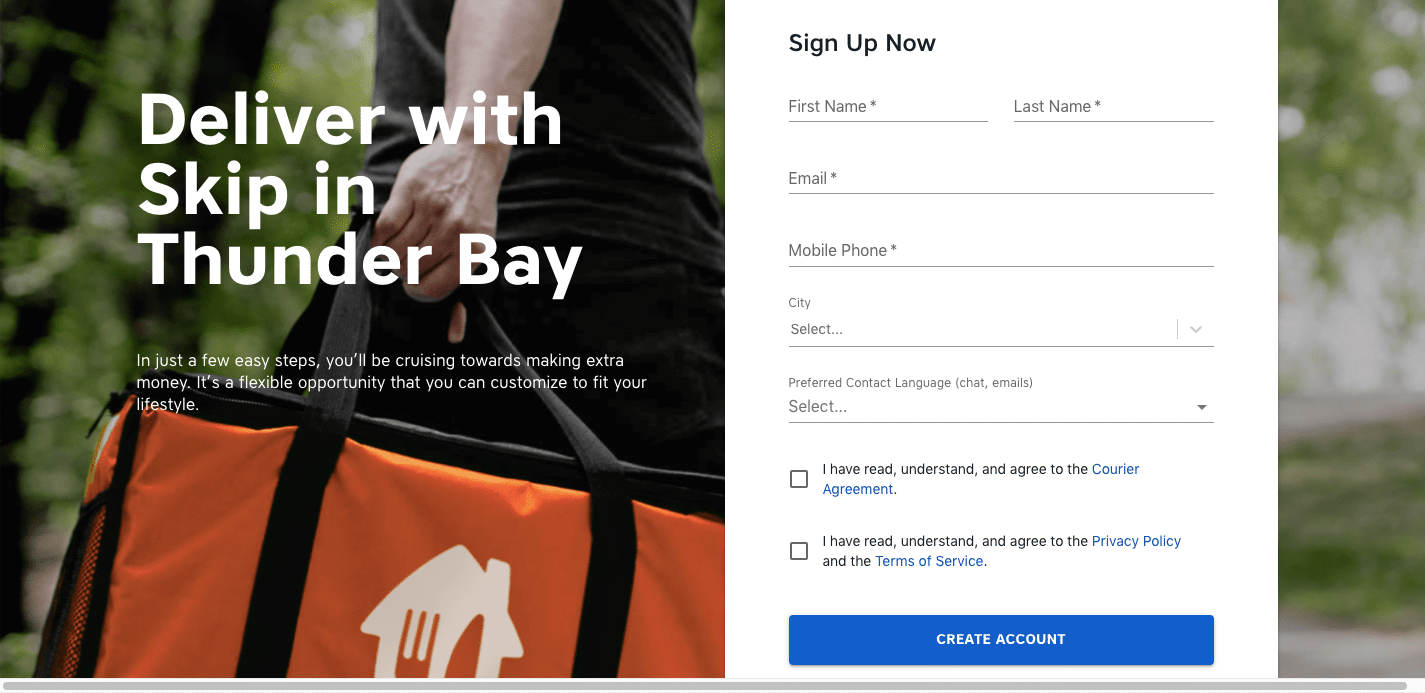Click into the Email field

click(1001, 178)
